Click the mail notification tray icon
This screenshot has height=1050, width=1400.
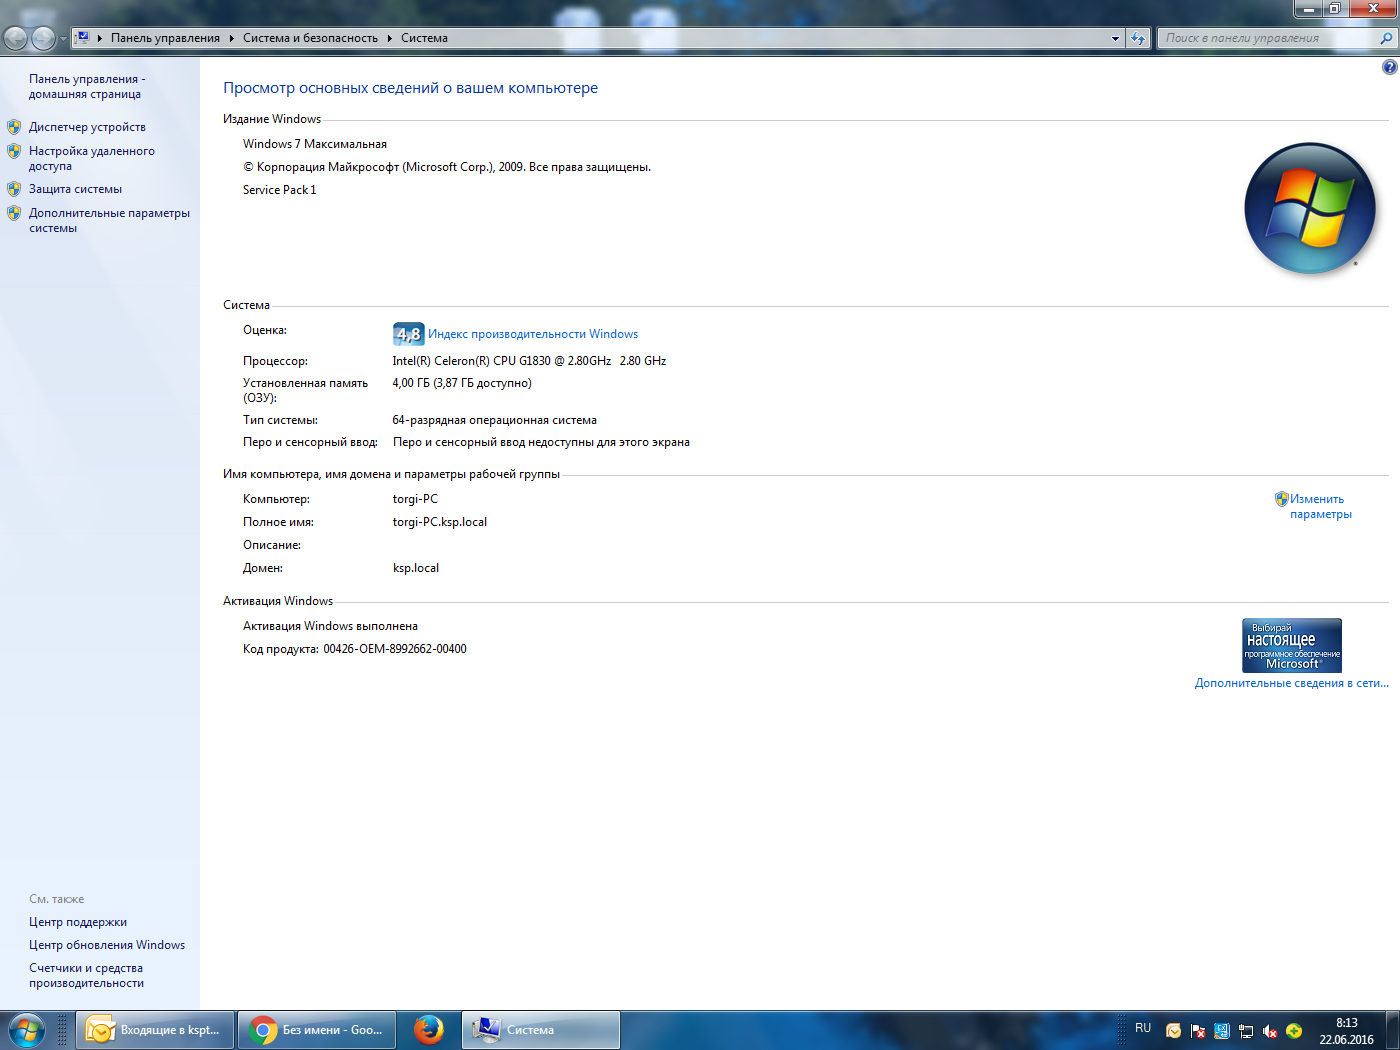(x=1174, y=1031)
